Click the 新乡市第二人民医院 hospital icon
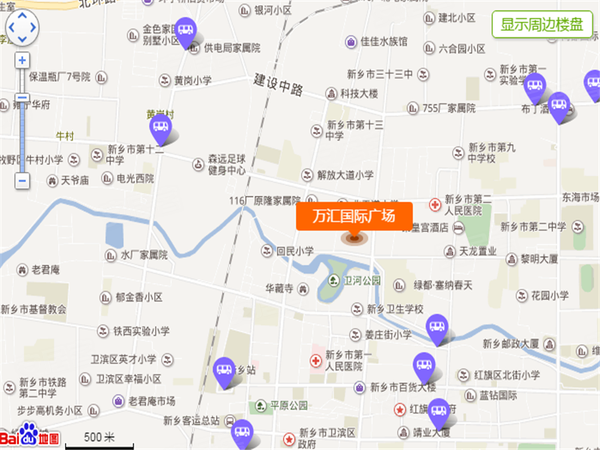The image size is (600, 450). [435, 205]
